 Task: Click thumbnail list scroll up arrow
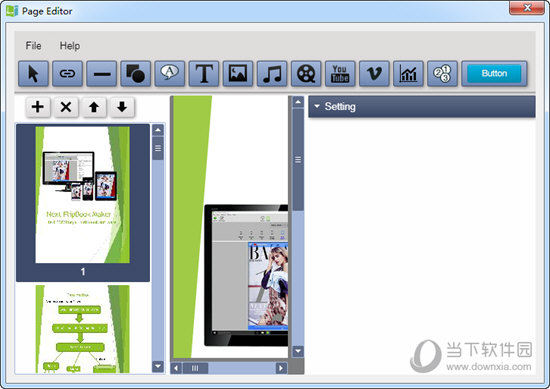[x=158, y=130]
